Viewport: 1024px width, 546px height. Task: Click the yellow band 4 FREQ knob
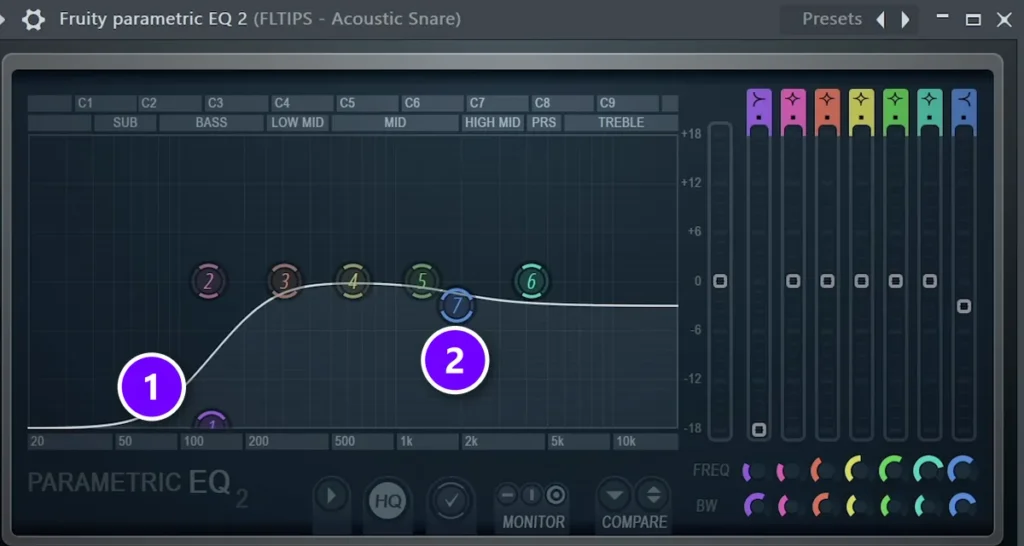pos(859,470)
